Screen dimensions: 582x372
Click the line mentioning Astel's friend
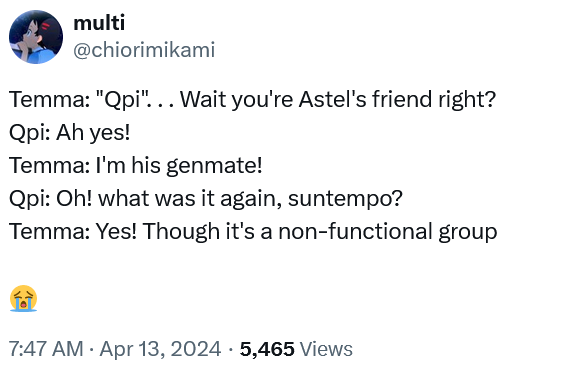(252, 100)
